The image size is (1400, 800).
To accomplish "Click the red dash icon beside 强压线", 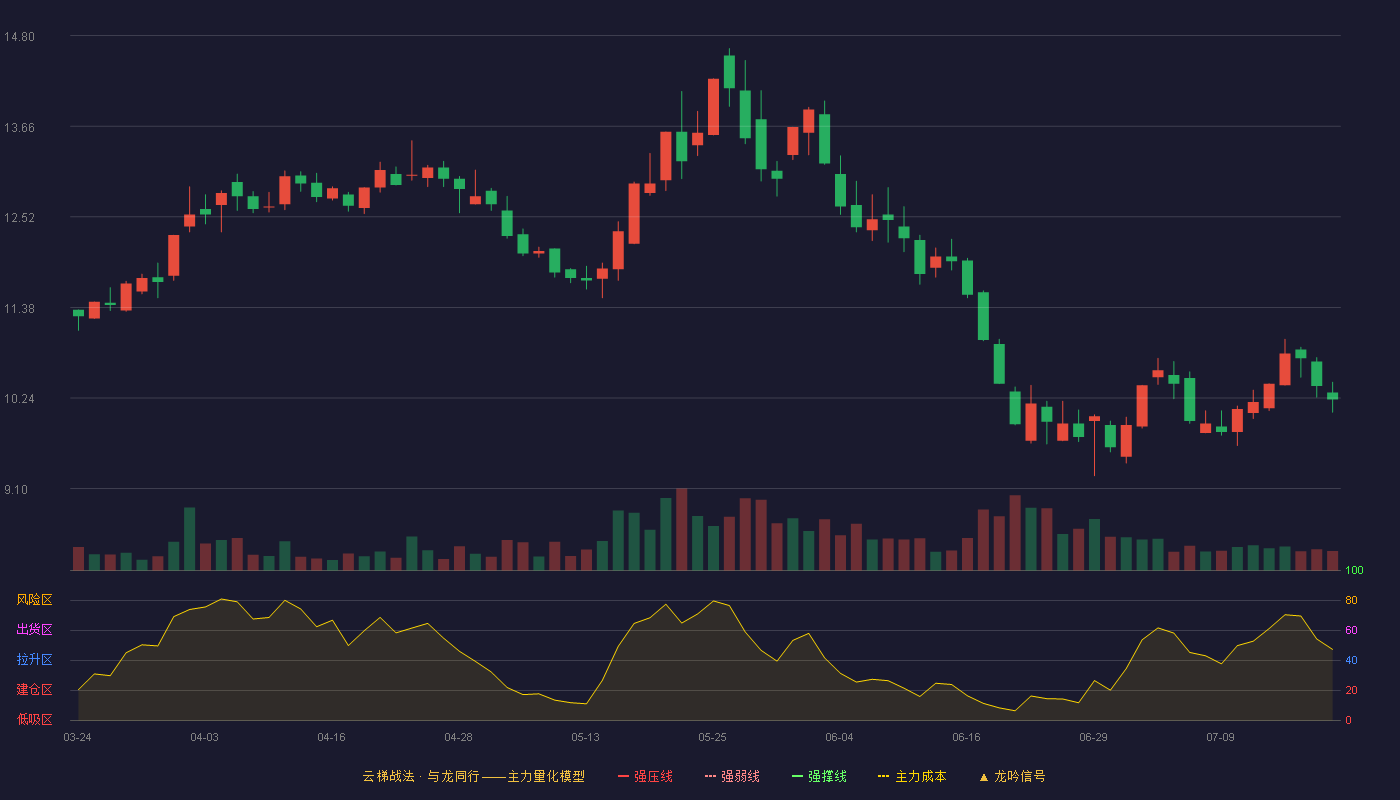I will point(623,776).
